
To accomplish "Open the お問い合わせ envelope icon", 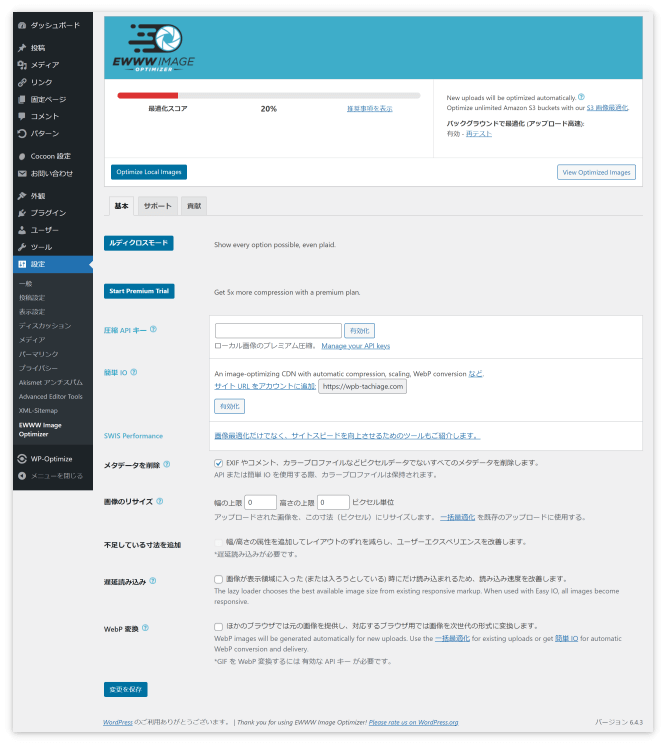I will tap(22, 174).
